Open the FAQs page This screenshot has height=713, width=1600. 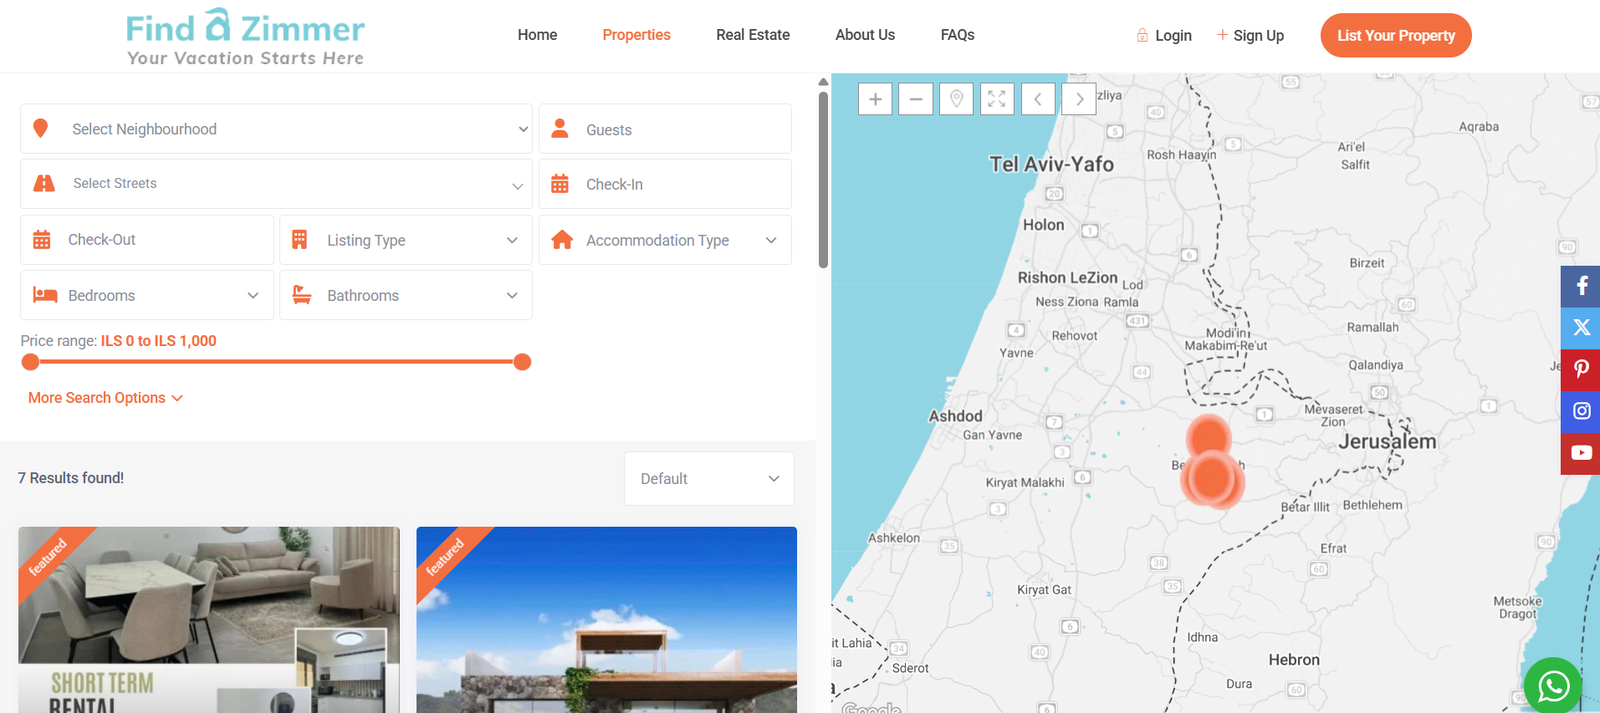coord(957,35)
